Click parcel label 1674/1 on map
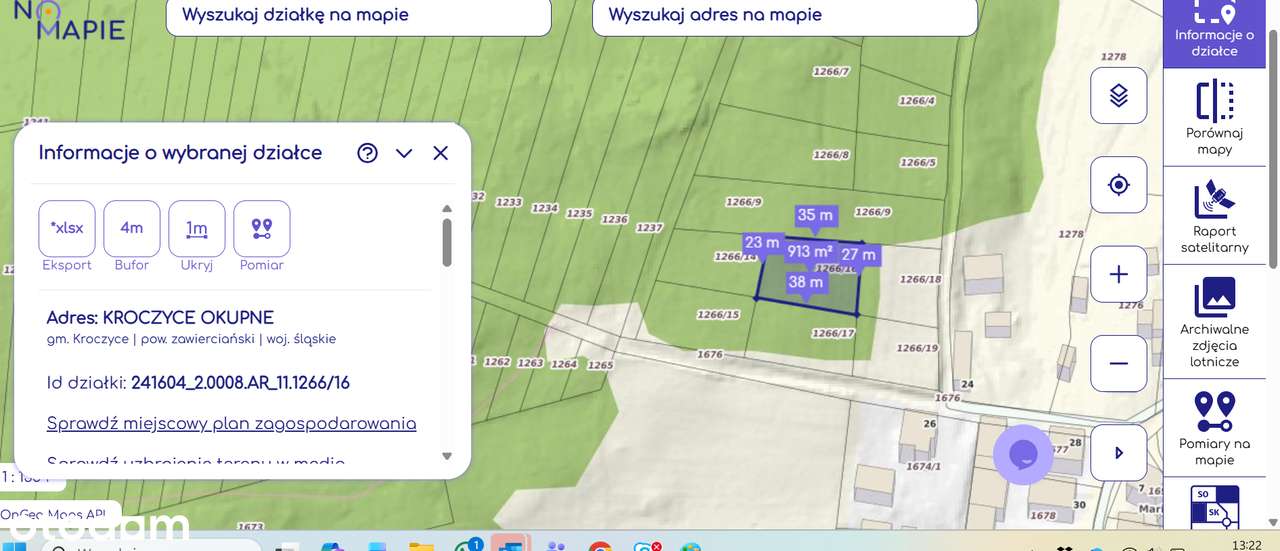The width and height of the screenshot is (1280, 551). (924, 466)
